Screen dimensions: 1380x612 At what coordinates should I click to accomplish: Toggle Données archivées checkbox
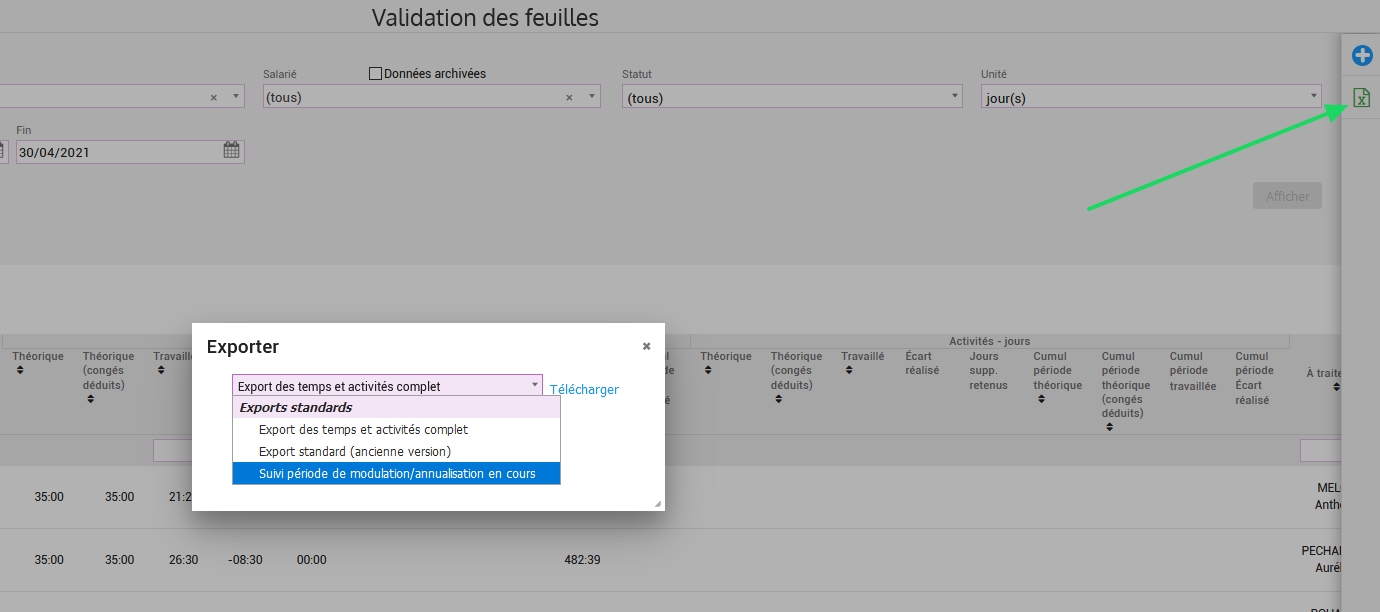click(x=376, y=73)
